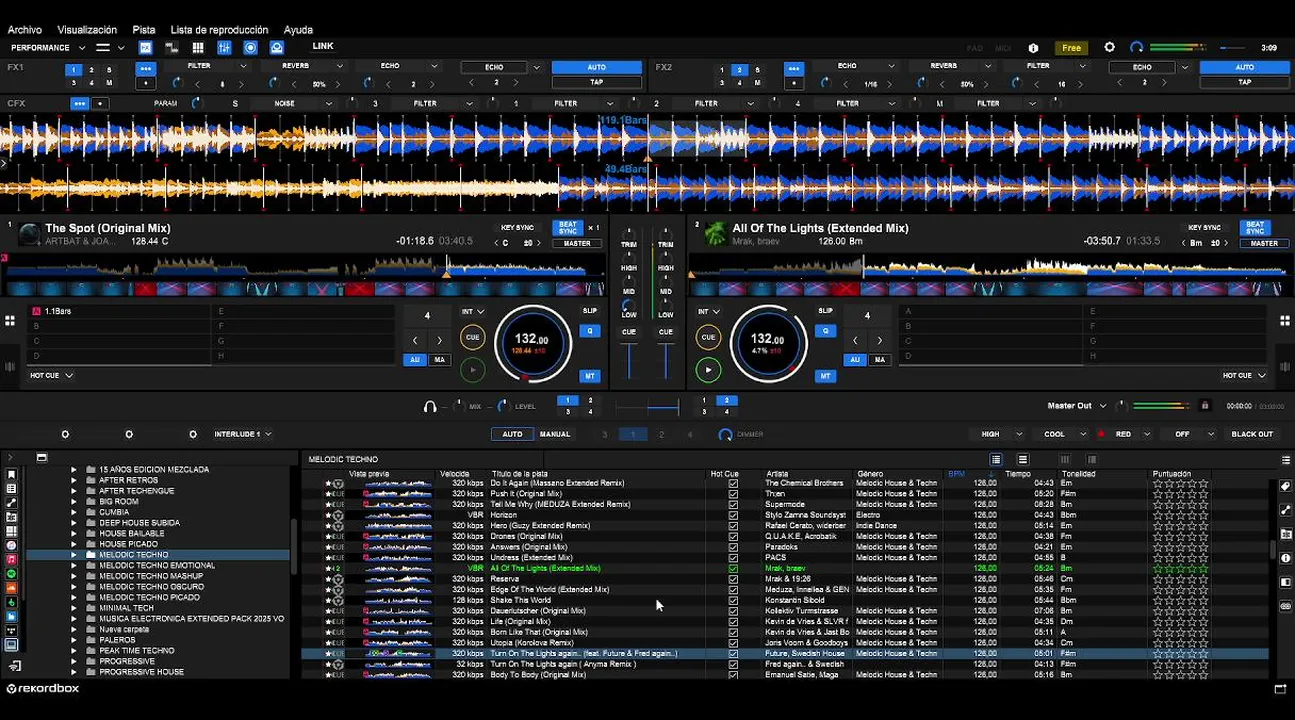This screenshot has width=1295, height=720.
Task: Select FX1 channel 1 assign button
Action: coord(73,70)
